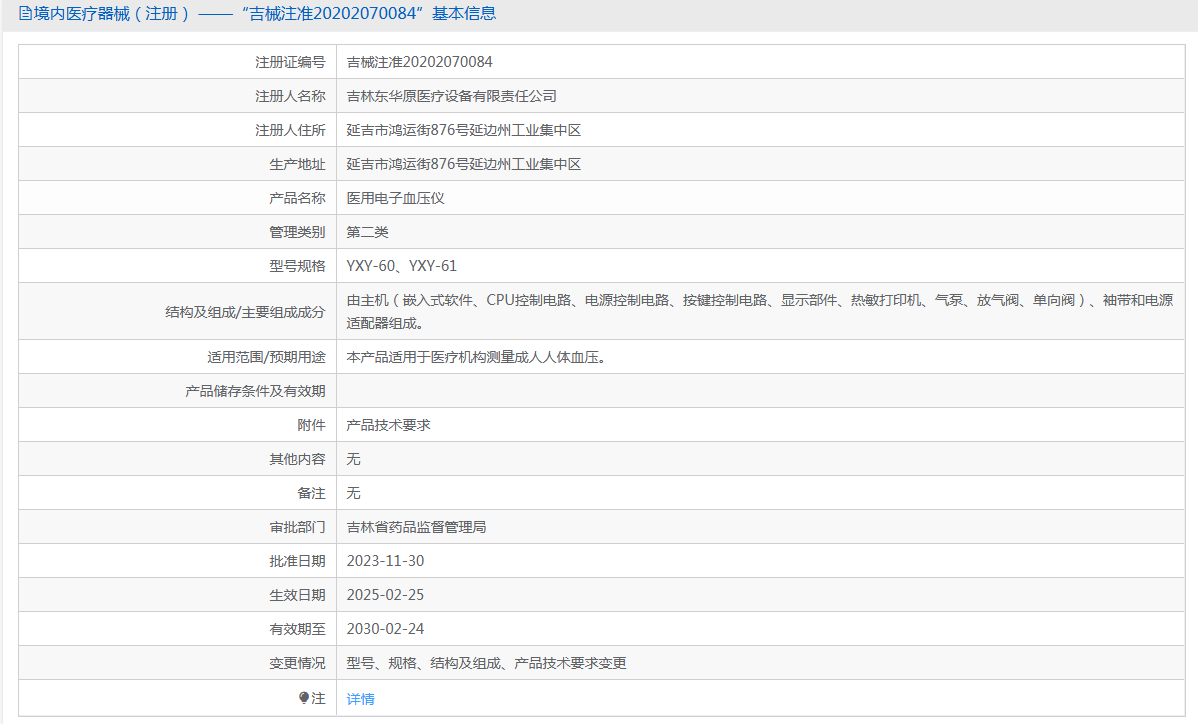Click approval department 吉林省药品监督管理局
The width and height of the screenshot is (1198, 724).
tap(416, 527)
